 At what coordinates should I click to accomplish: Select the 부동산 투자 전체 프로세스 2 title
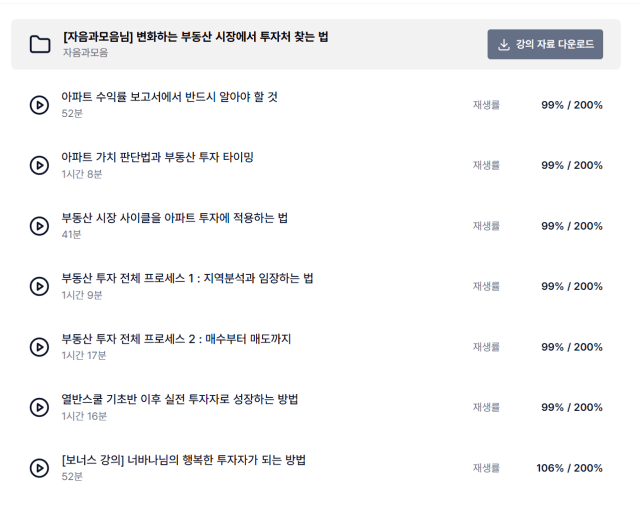tap(176, 338)
